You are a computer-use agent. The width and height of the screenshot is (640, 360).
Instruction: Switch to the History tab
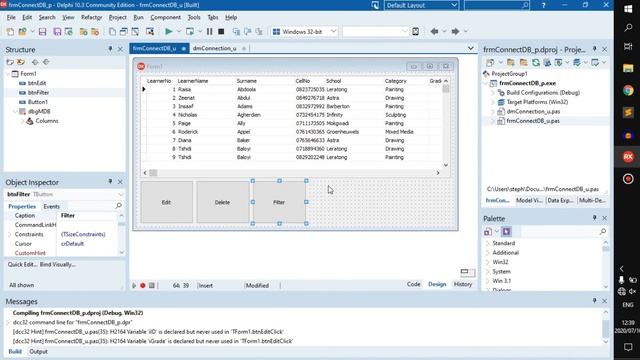tap(463, 284)
